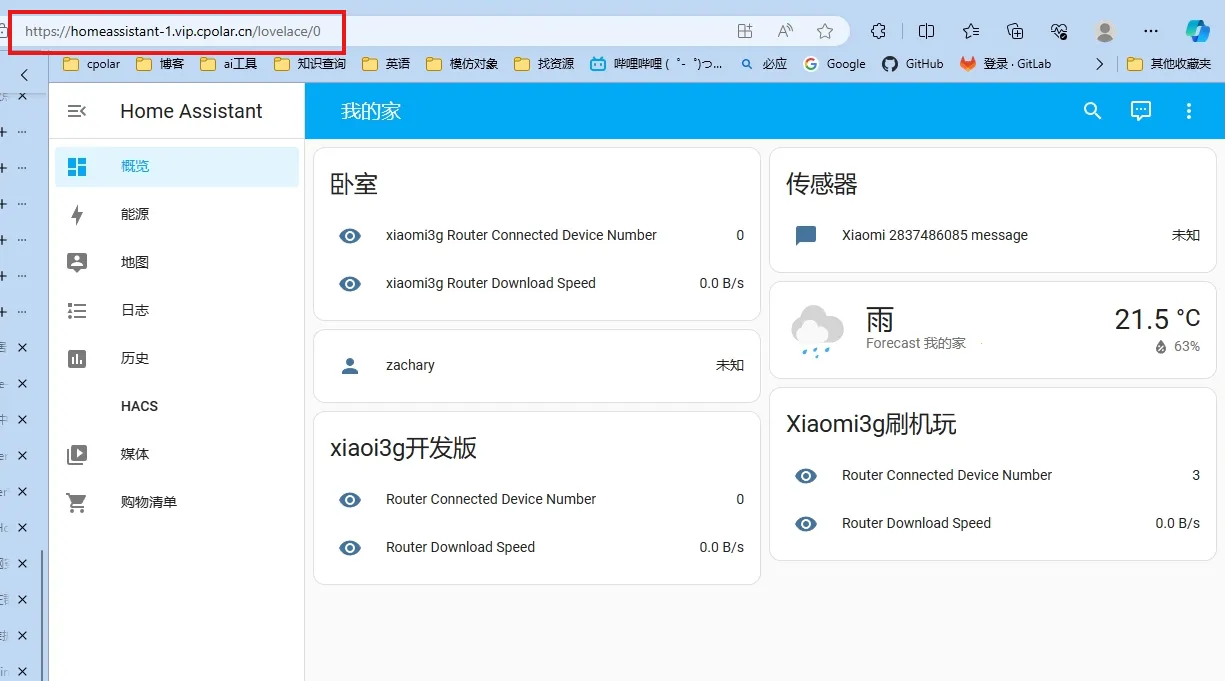This screenshot has width=1225, height=681.
Task: Click eye icon beside Router Connected Device Number 3
Action: coord(806,476)
